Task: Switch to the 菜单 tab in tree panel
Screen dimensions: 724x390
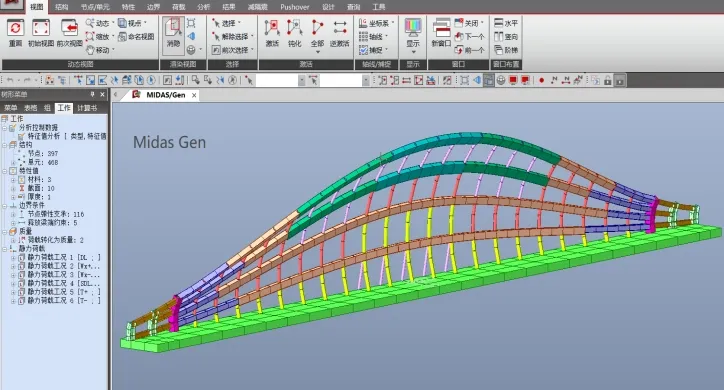Action: click(x=11, y=108)
